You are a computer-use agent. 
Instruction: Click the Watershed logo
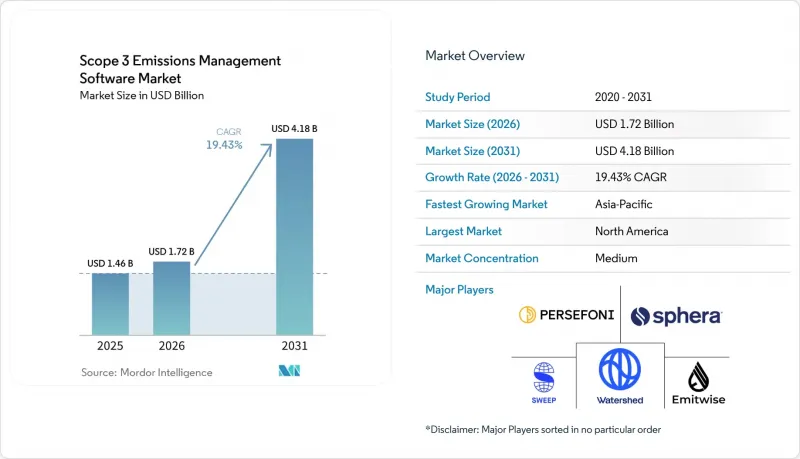(620, 376)
